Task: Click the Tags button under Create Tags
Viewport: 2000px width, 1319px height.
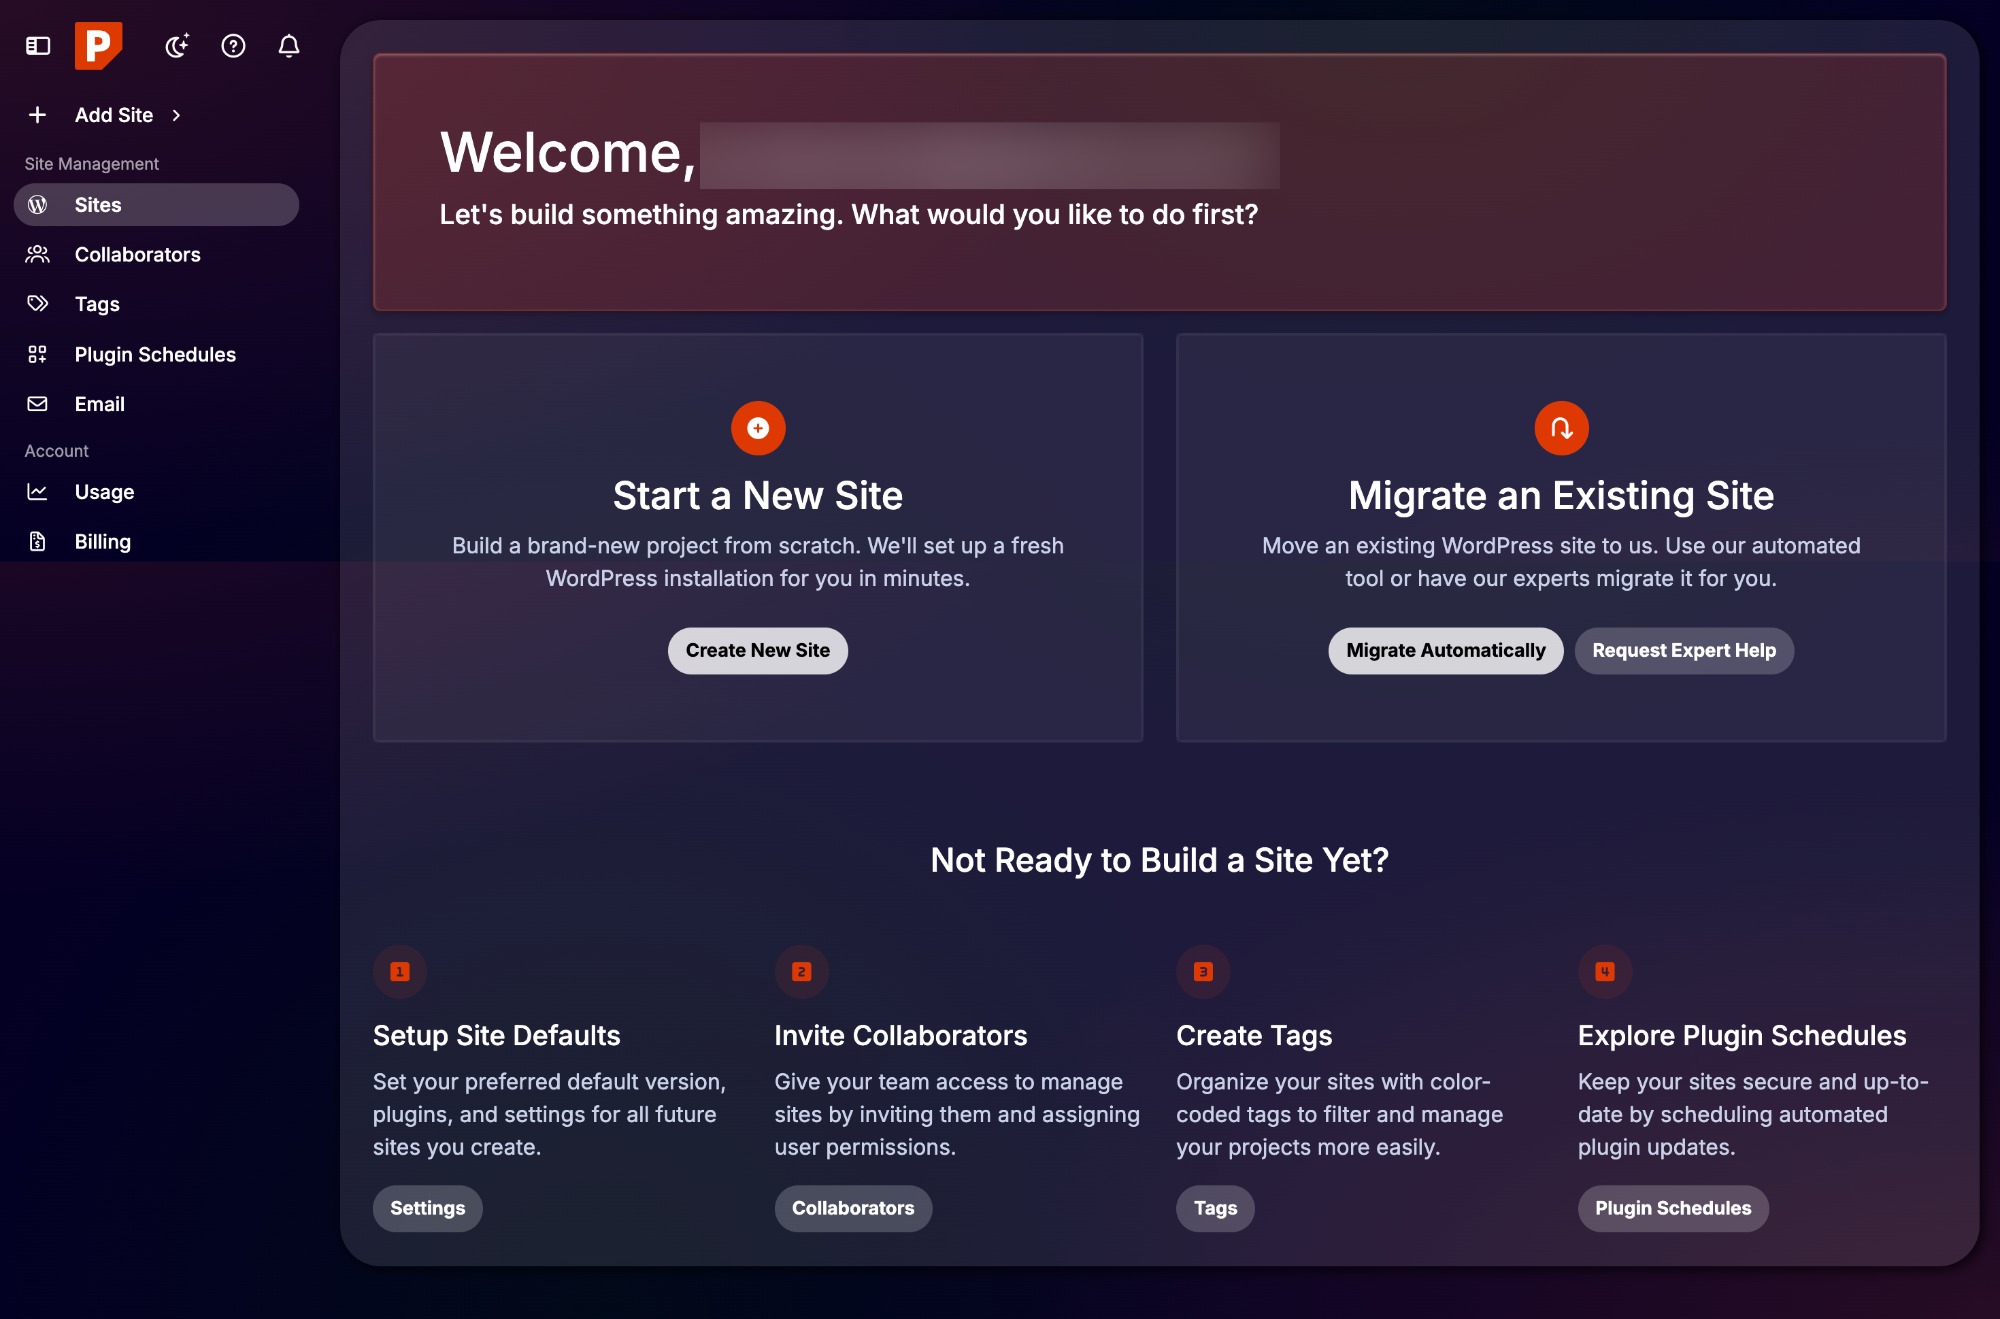Action: click(1214, 1208)
